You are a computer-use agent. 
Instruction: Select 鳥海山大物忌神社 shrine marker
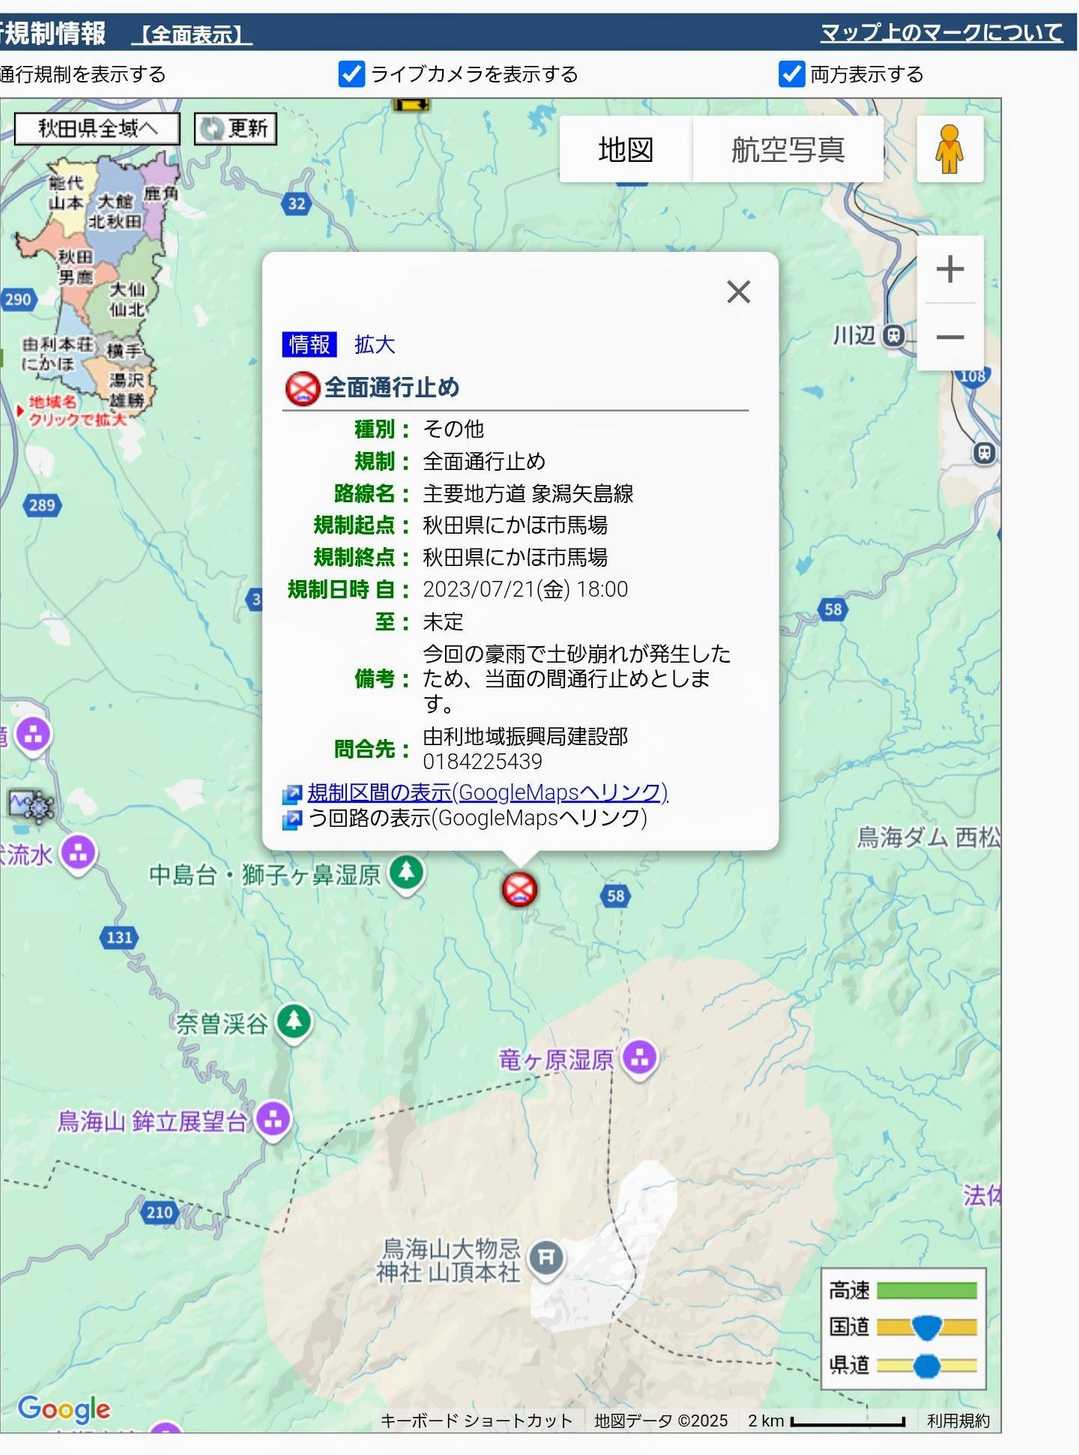546,1258
